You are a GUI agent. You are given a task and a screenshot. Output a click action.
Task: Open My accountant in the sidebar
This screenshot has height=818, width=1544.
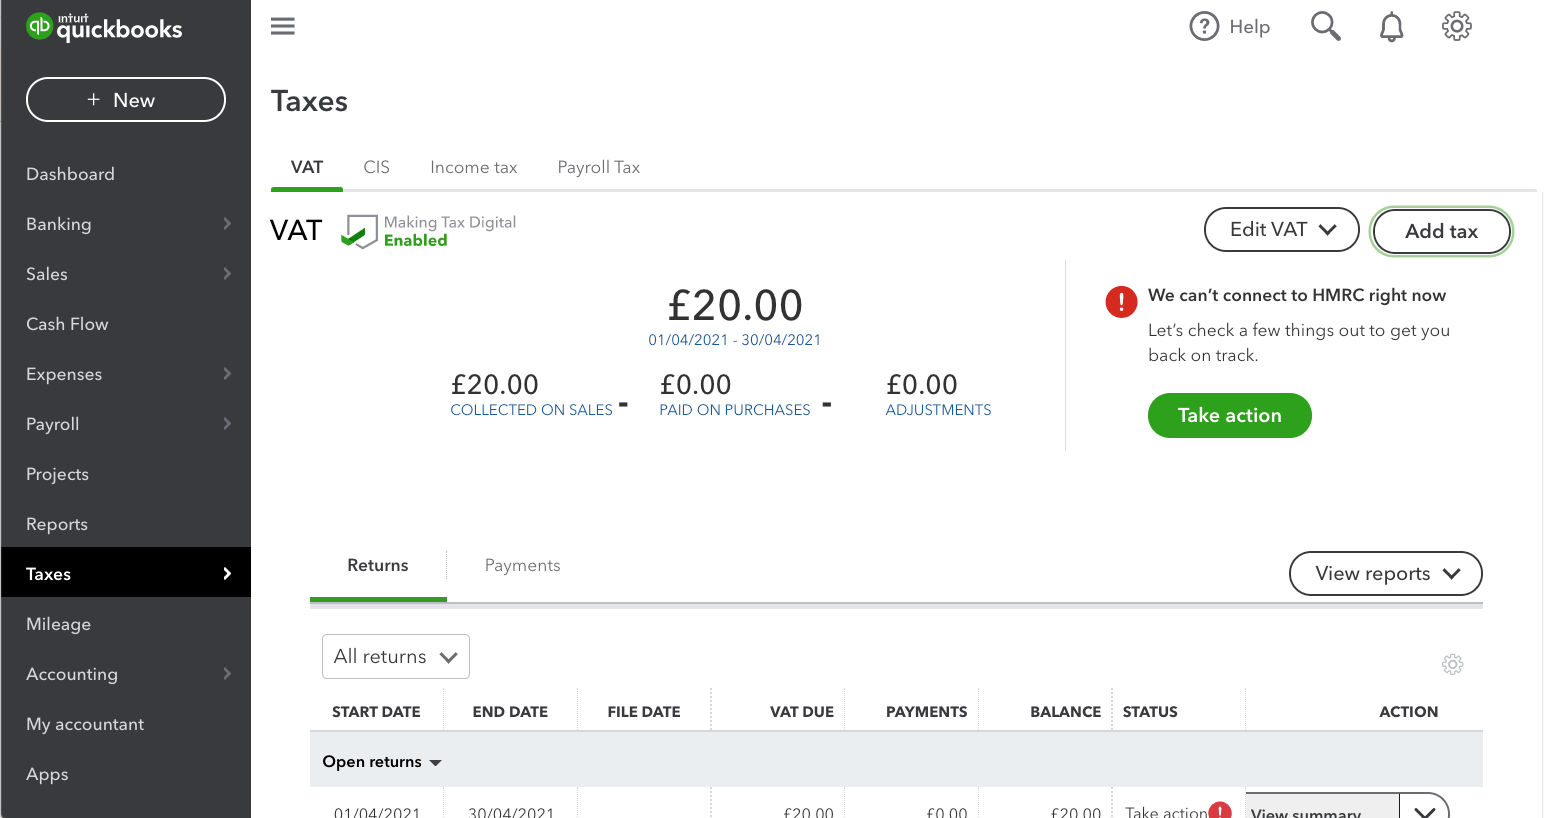point(85,724)
